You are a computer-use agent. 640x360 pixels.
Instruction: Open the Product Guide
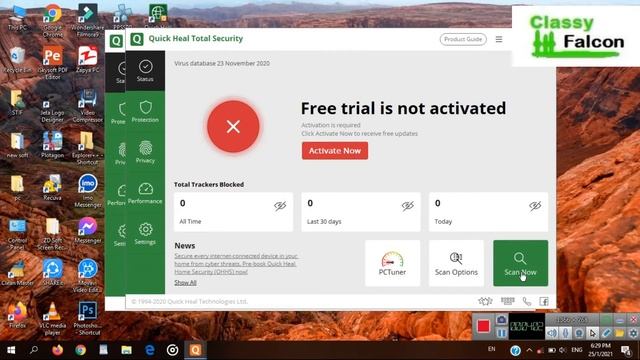click(463, 39)
